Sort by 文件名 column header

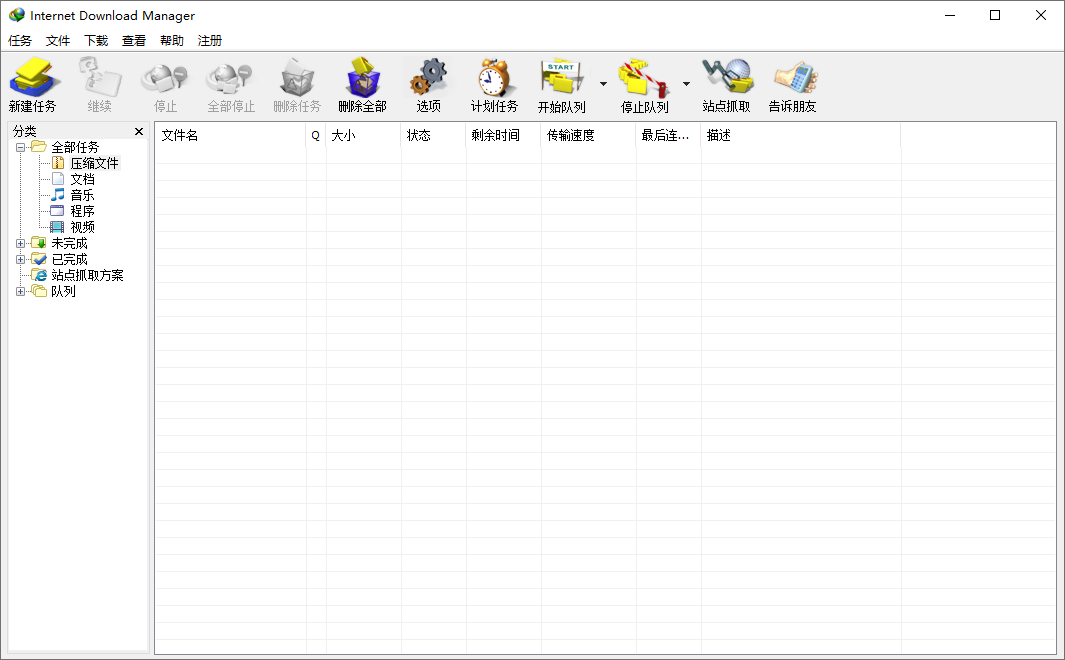(x=230, y=135)
